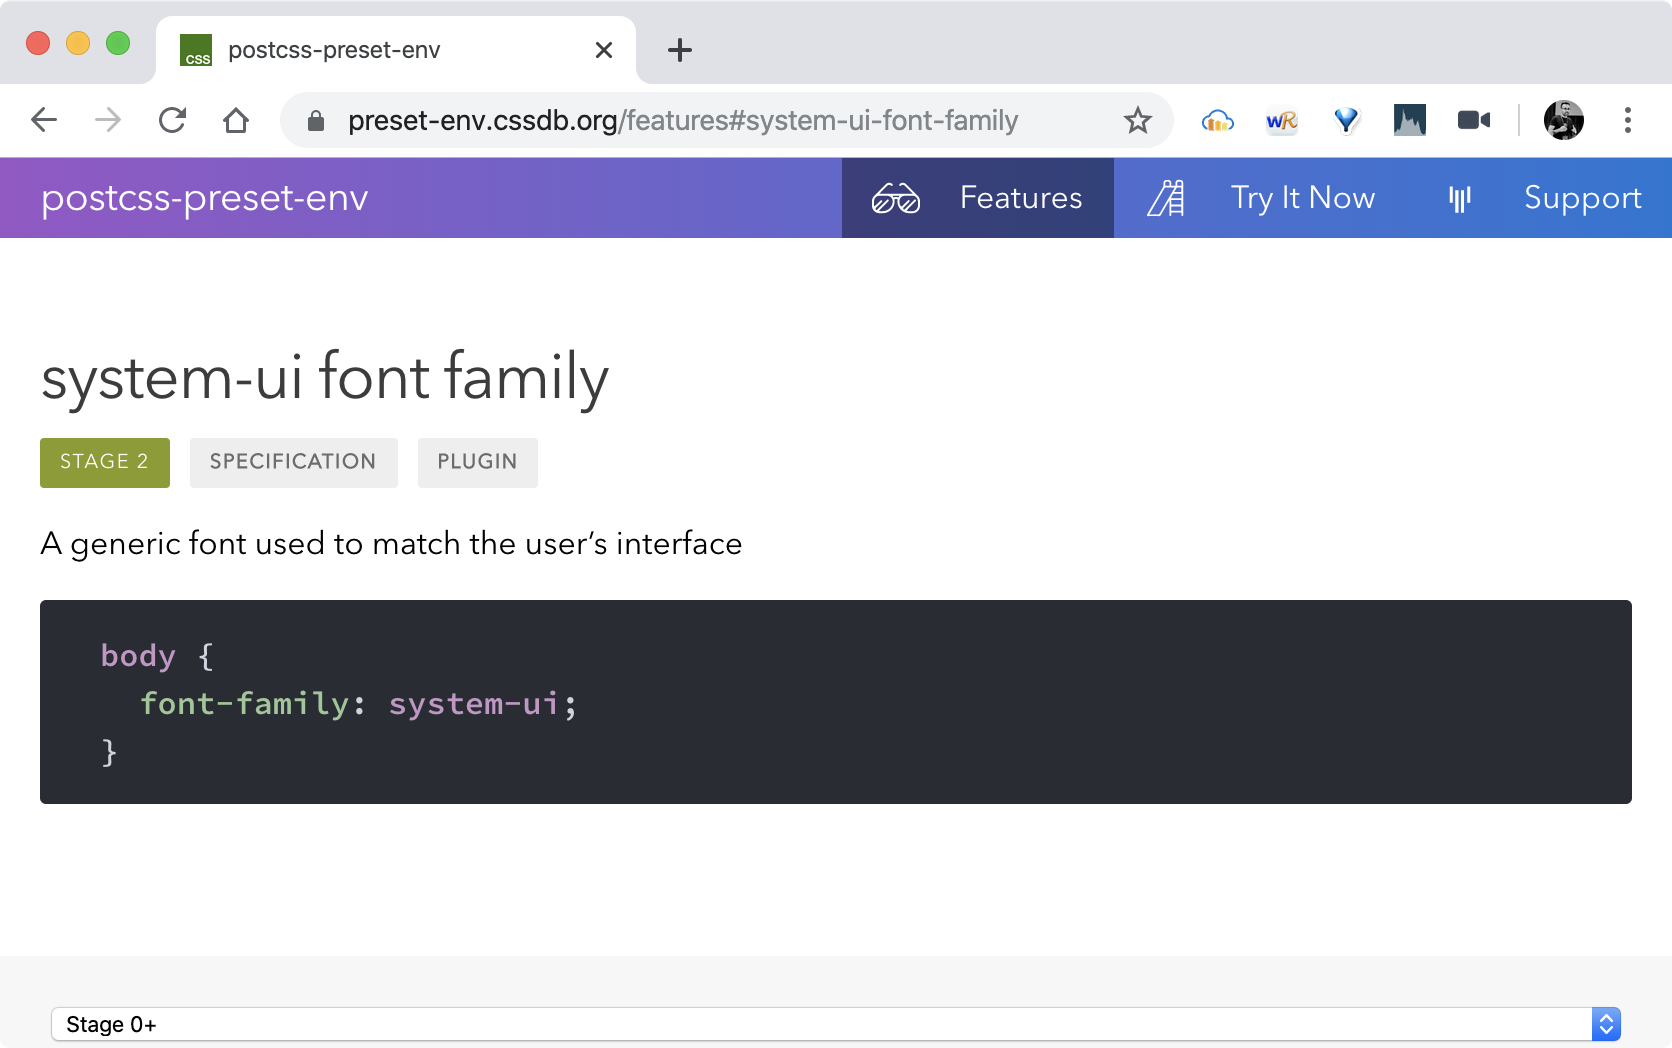1672x1048 pixels.
Task: Open the cloud extension icon in toolbar
Action: pos(1217,121)
